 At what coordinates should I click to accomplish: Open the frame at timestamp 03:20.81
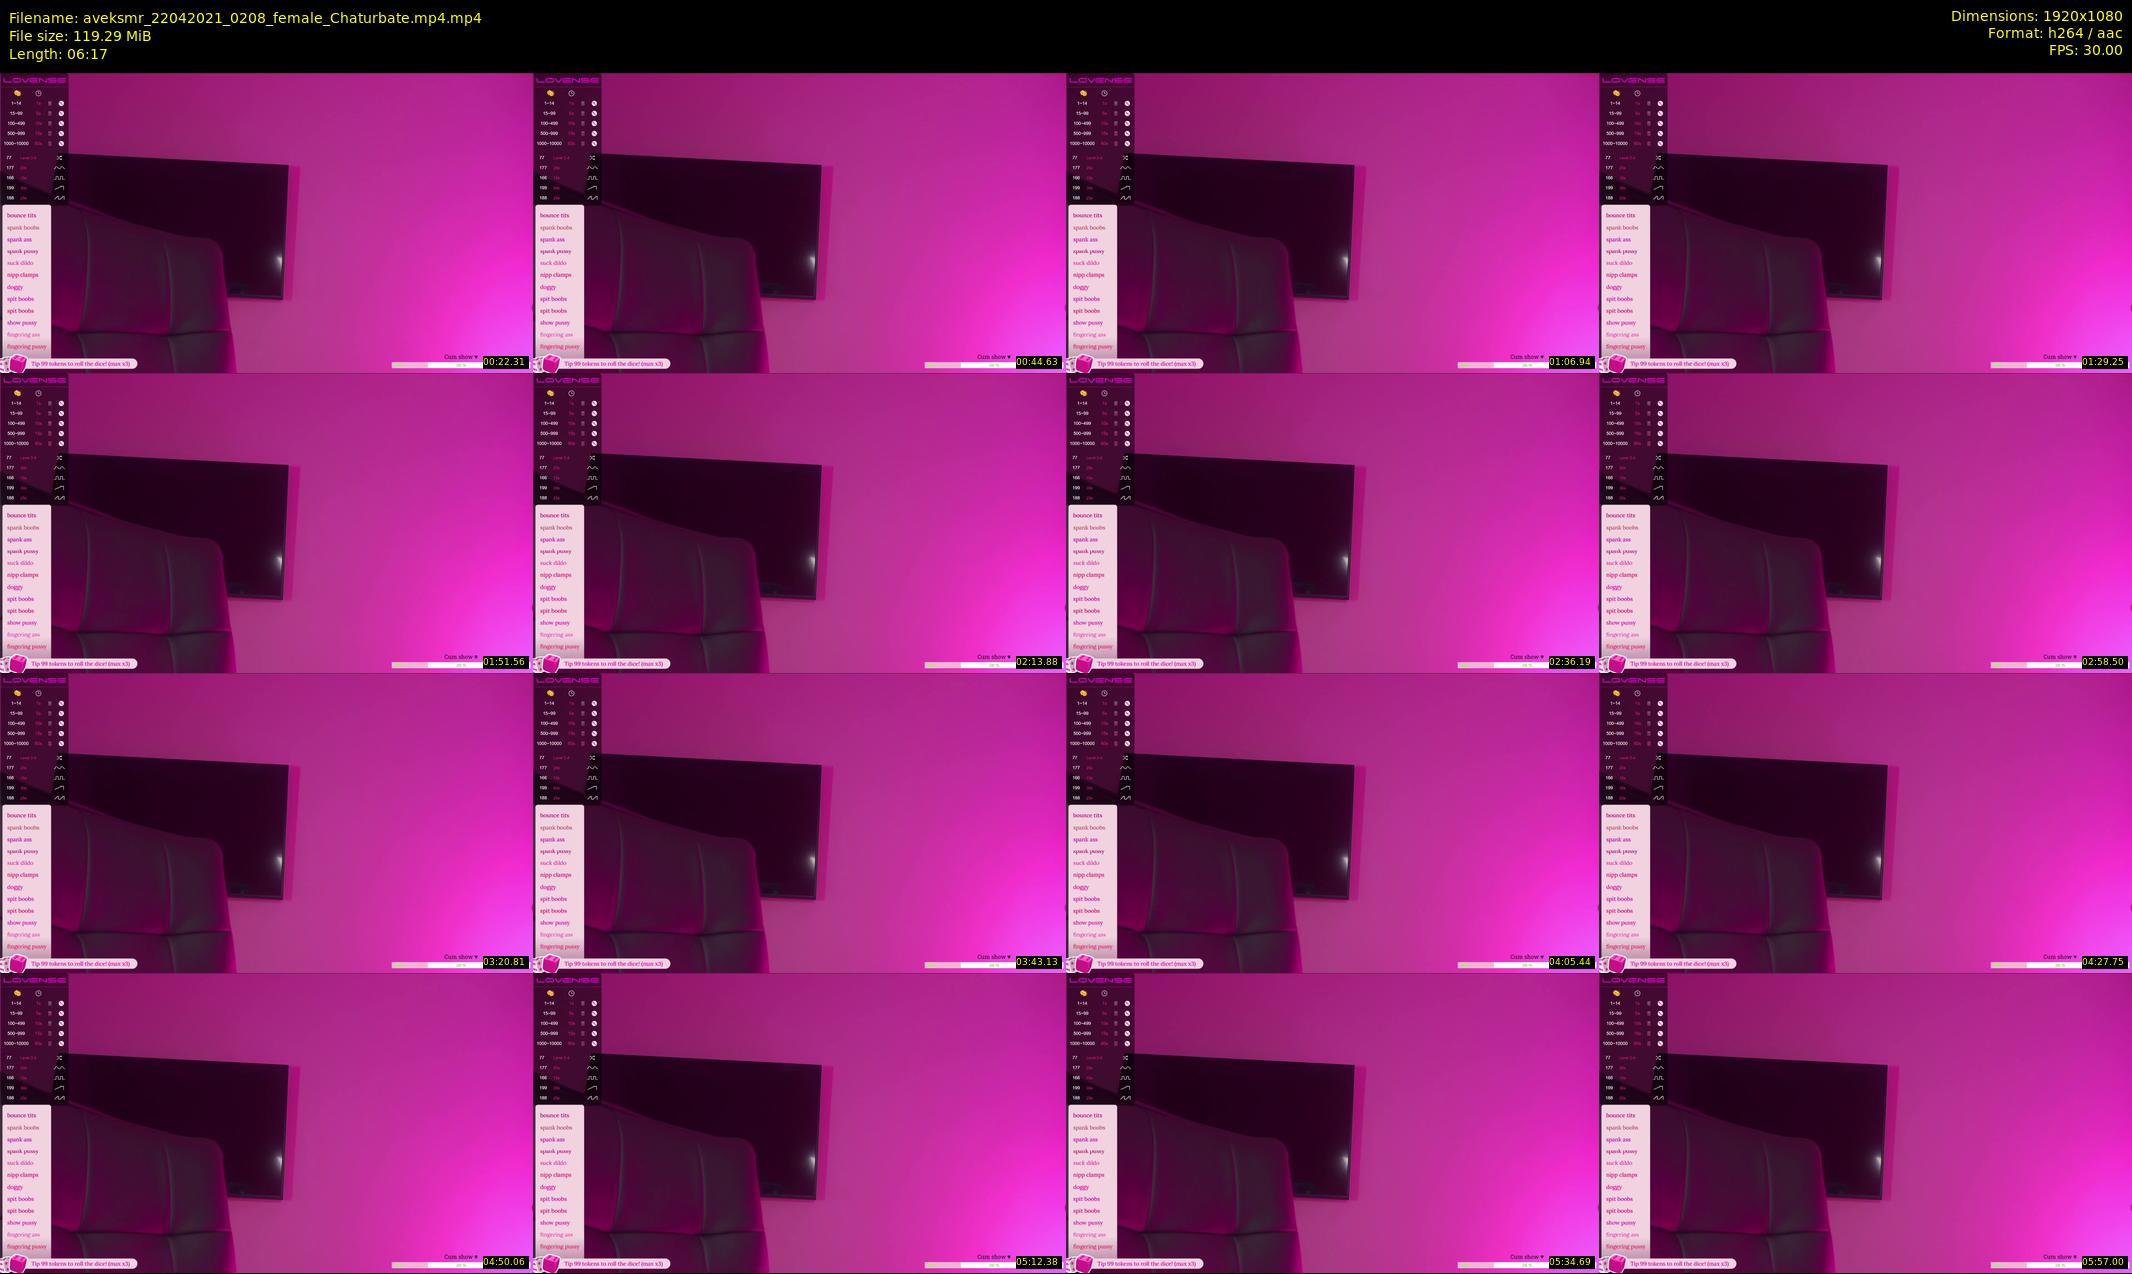pos(266,822)
